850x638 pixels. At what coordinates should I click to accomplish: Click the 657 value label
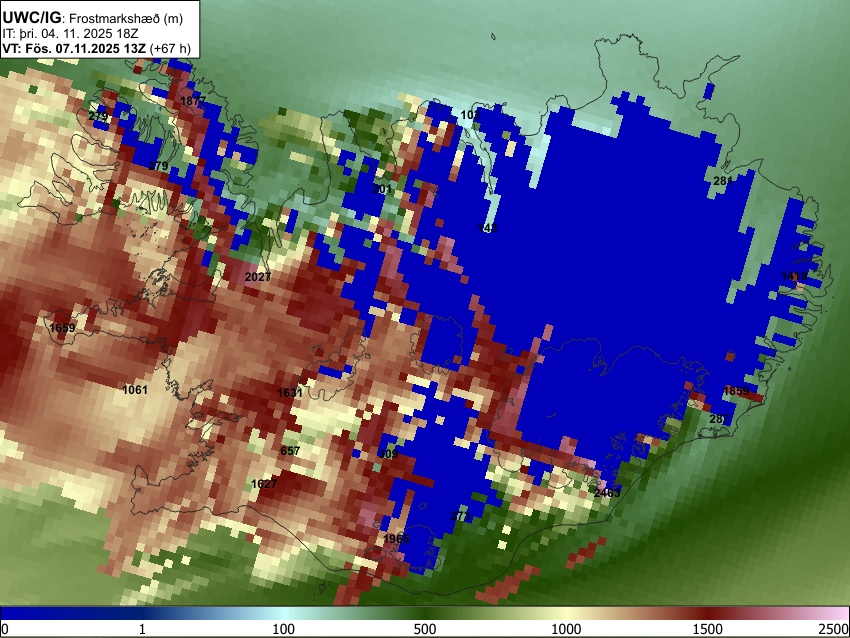[x=290, y=451]
